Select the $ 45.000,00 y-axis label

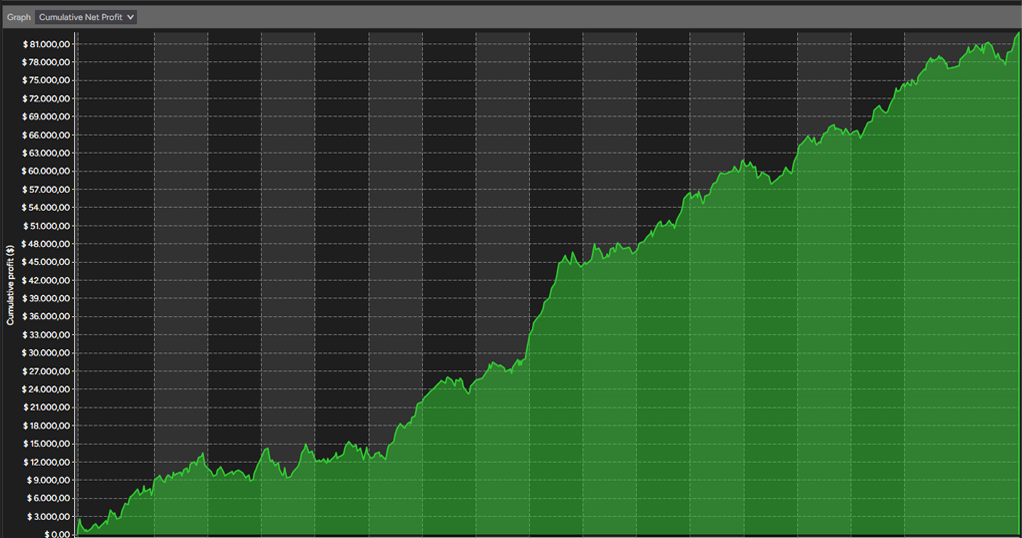pos(46,262)
